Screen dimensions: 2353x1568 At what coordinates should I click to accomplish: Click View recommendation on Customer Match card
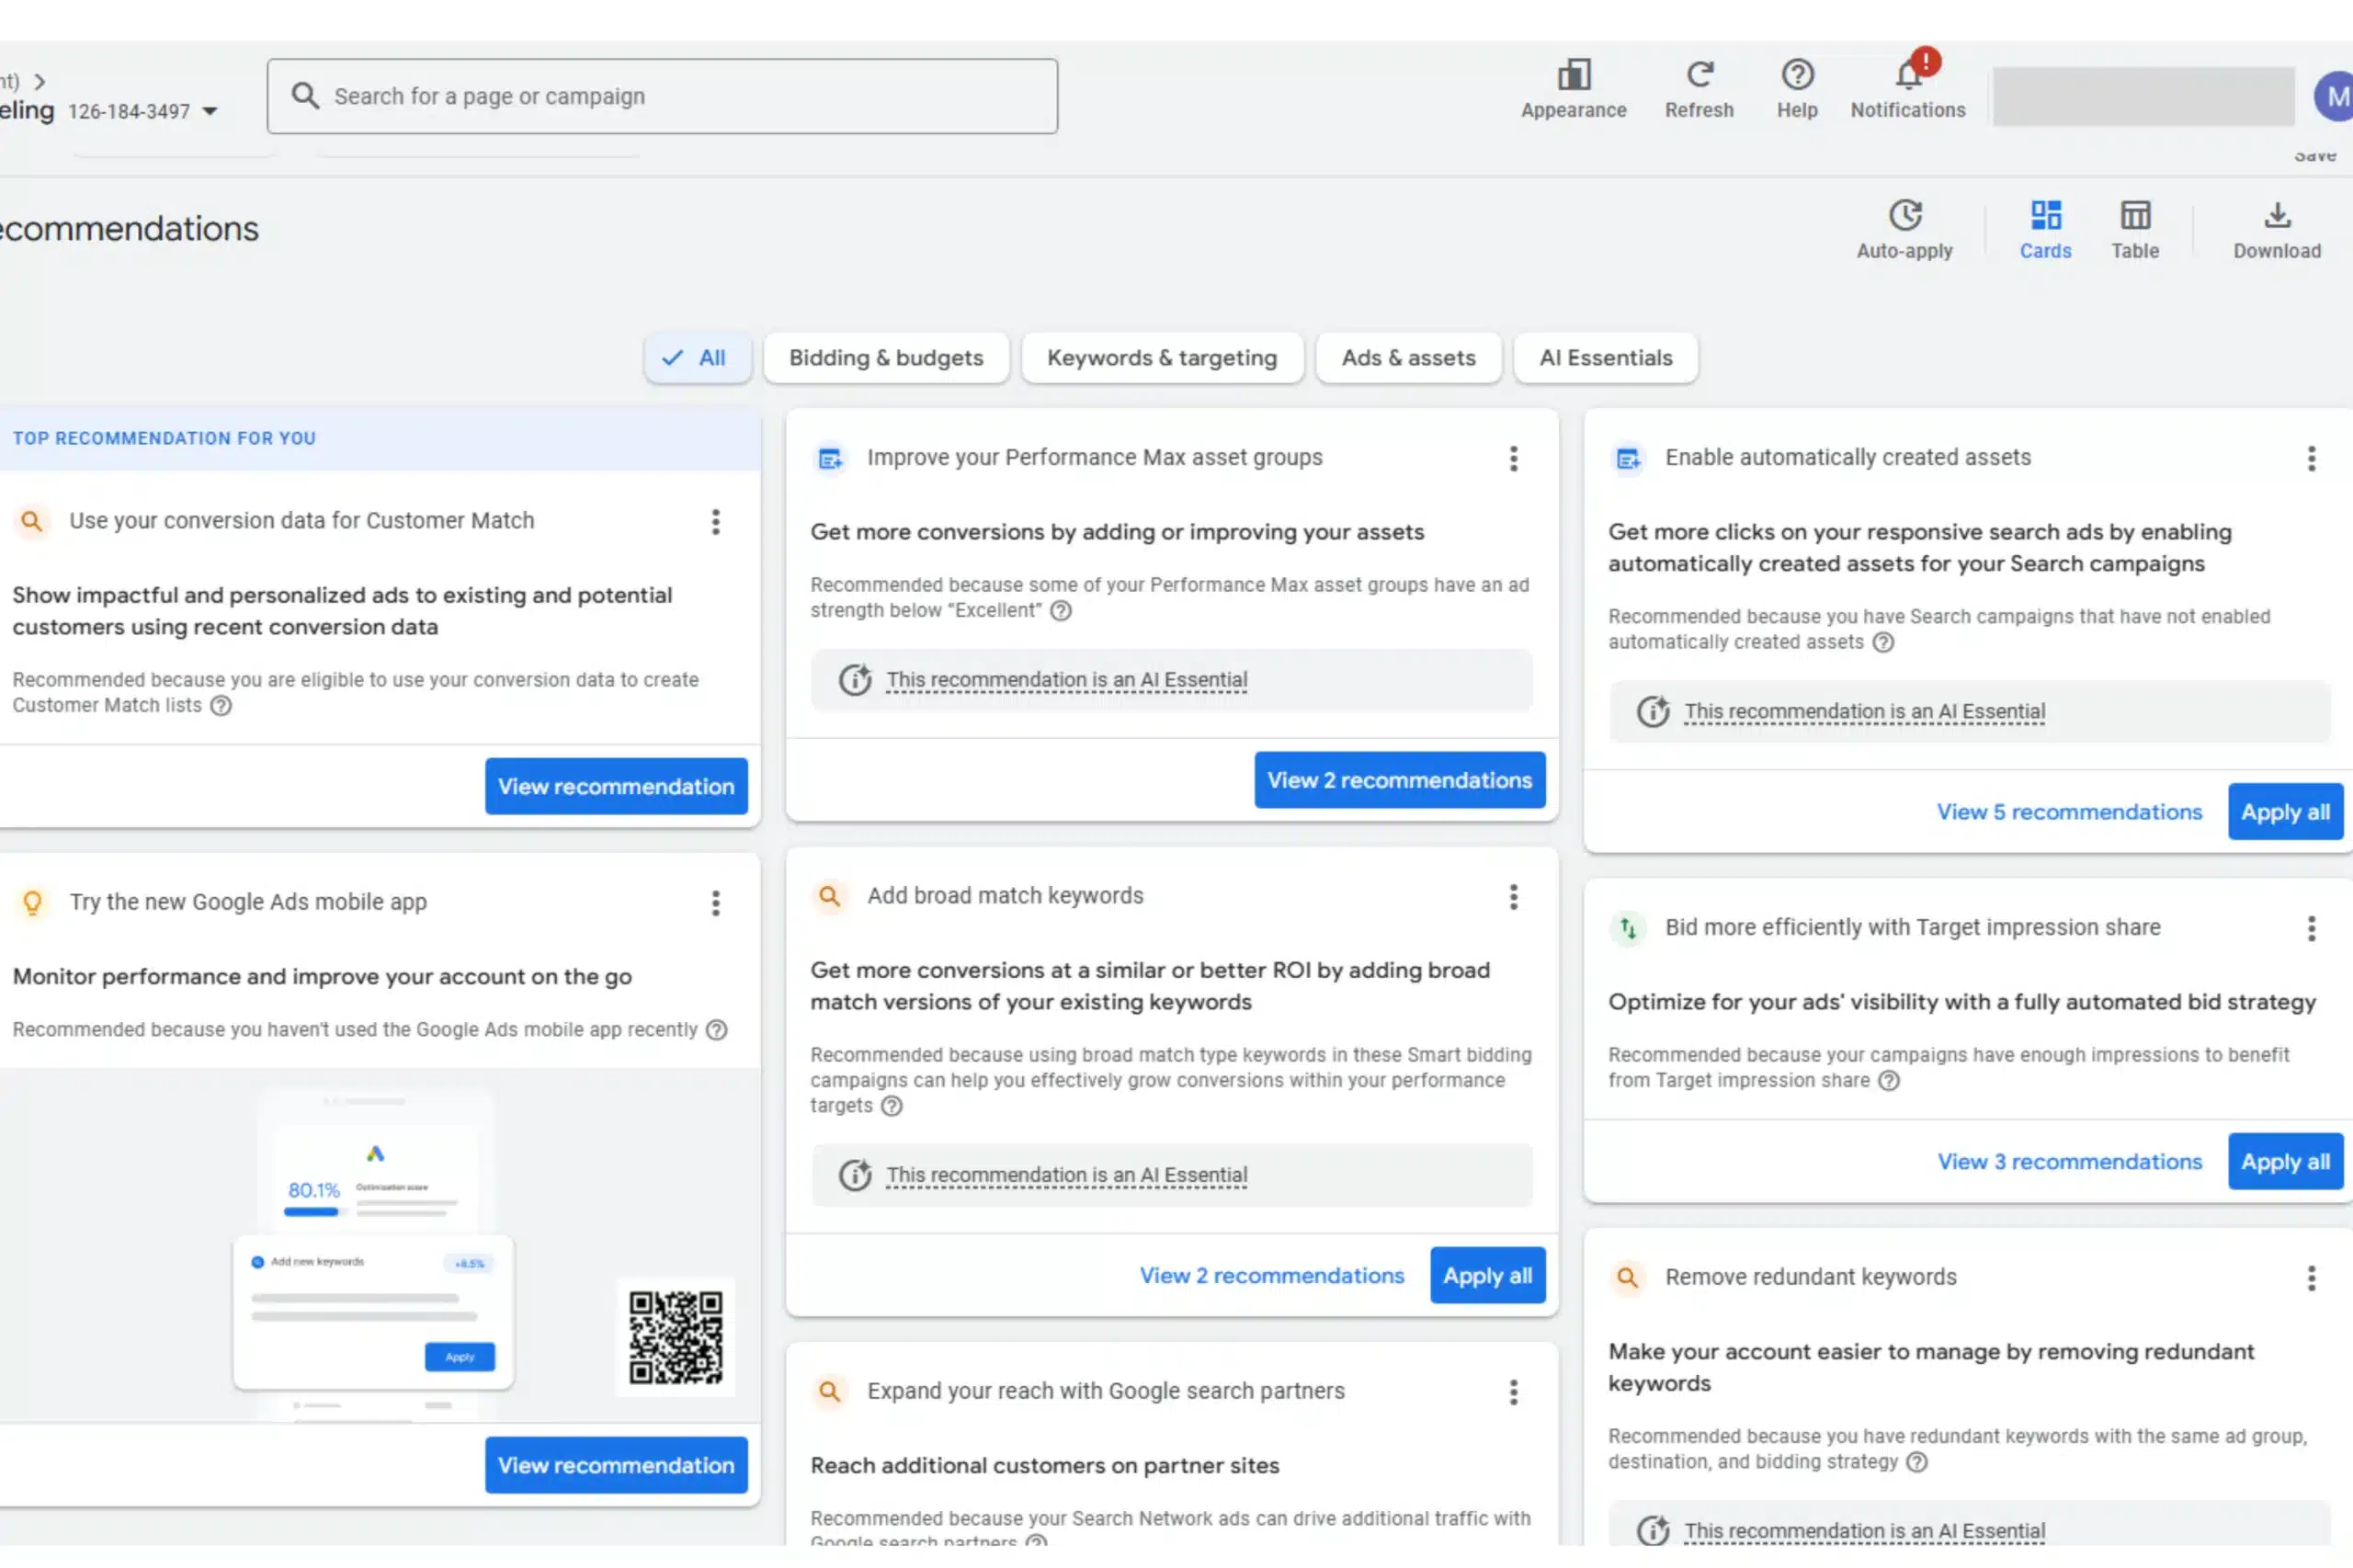616,786
